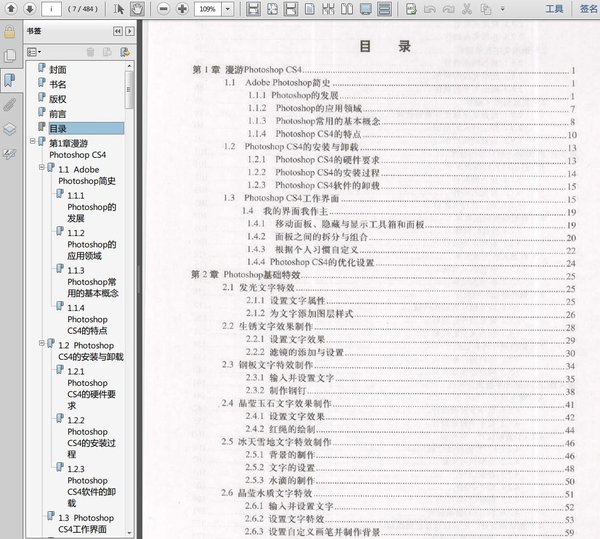Open the signatures pen sidebar panel
This screenshot has height=539, width=600.
10,154
